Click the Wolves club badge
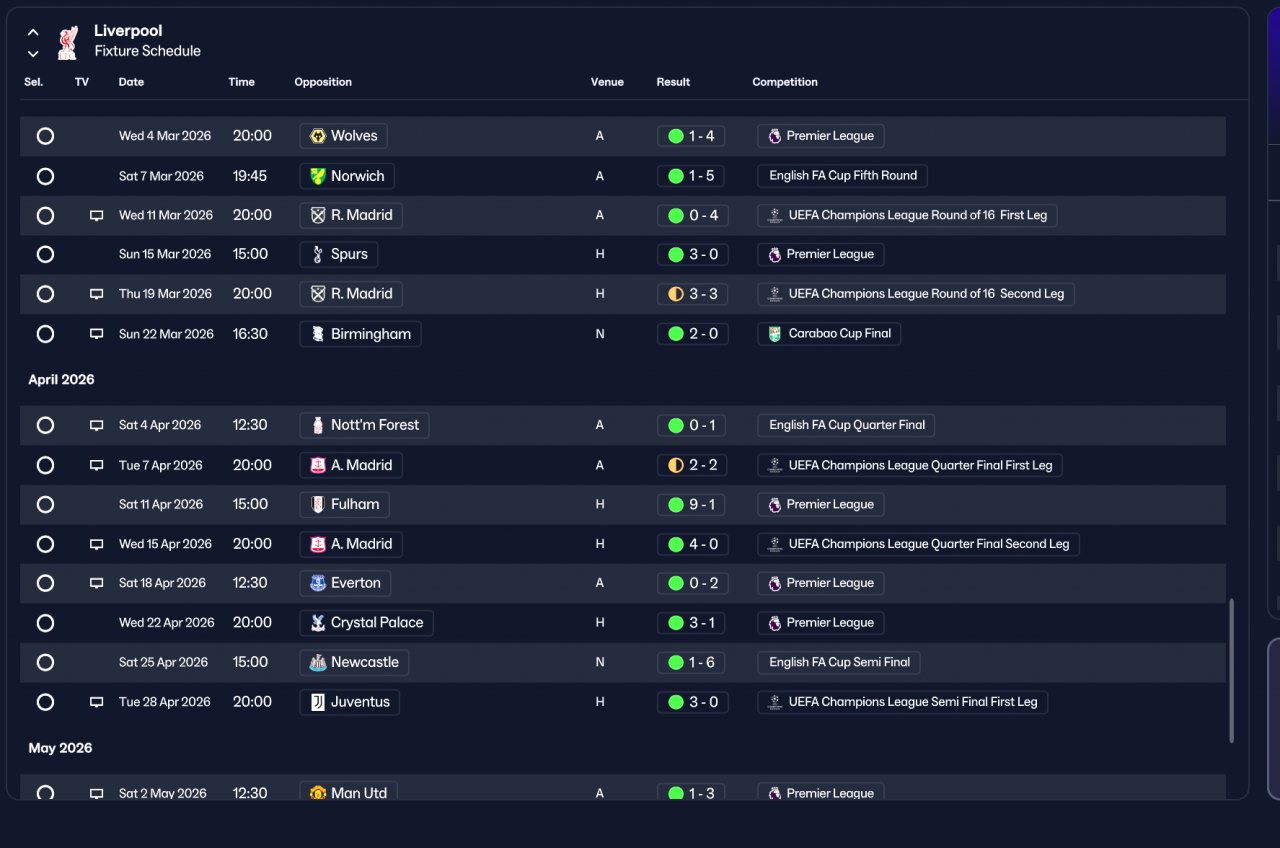 318,136
